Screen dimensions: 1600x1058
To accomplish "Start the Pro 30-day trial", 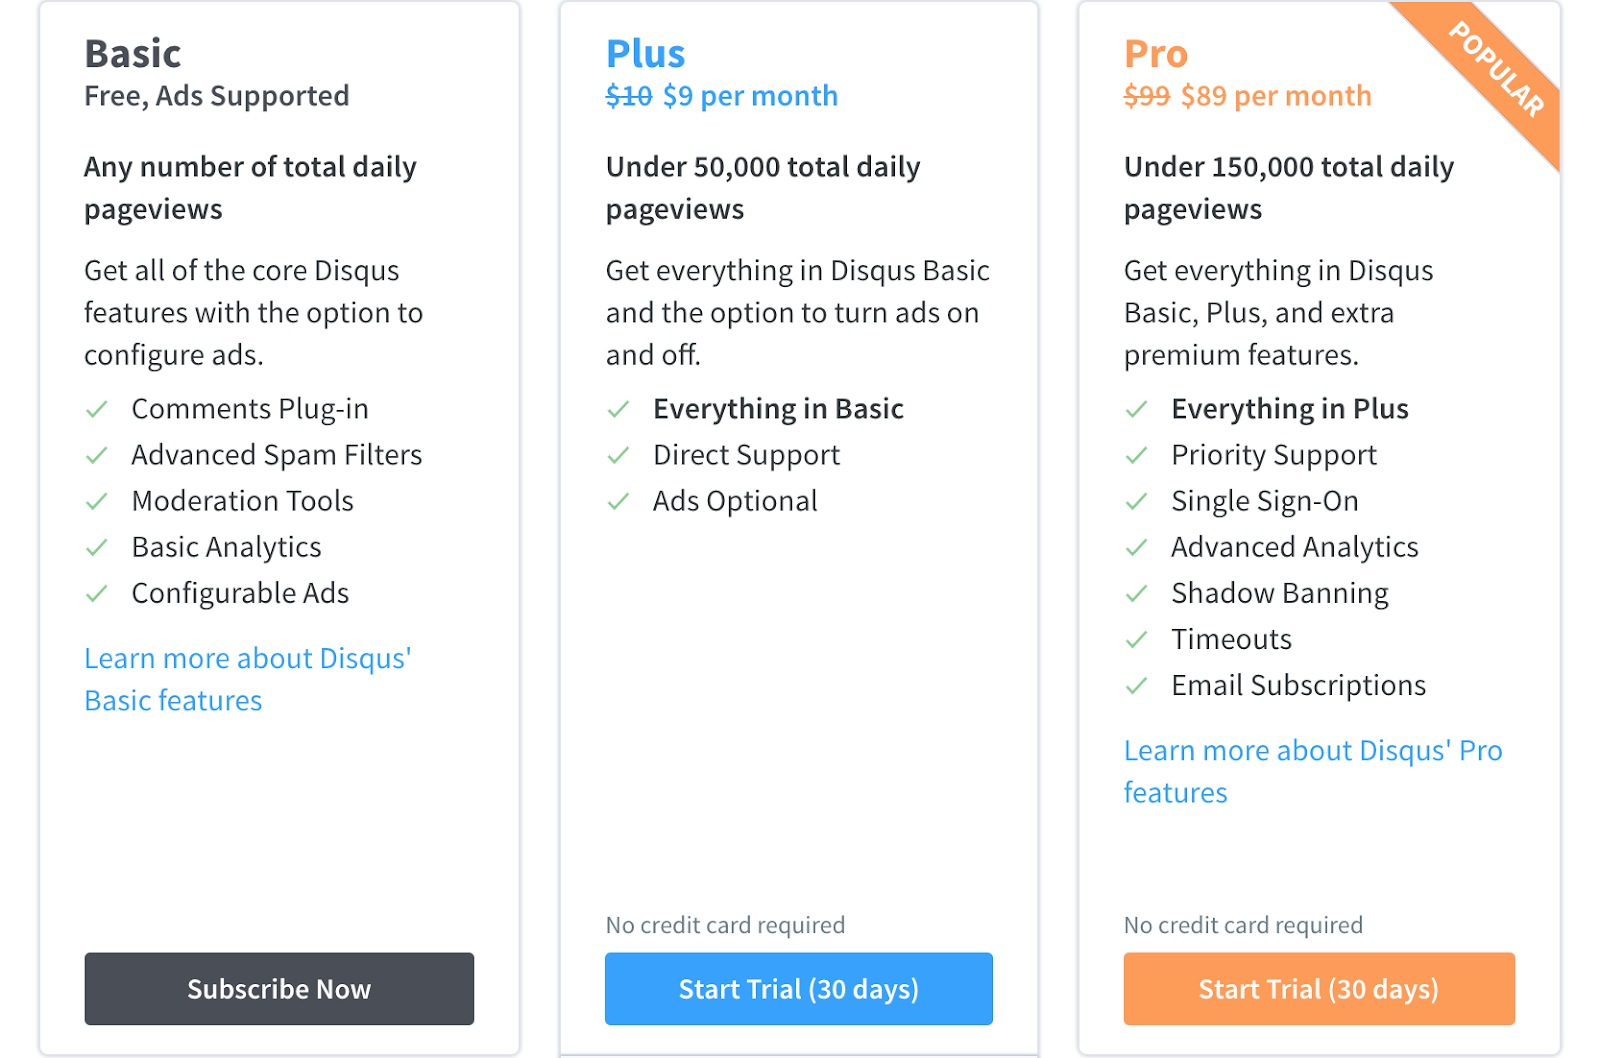I will pyautogui.click(x=1318, y=989).
